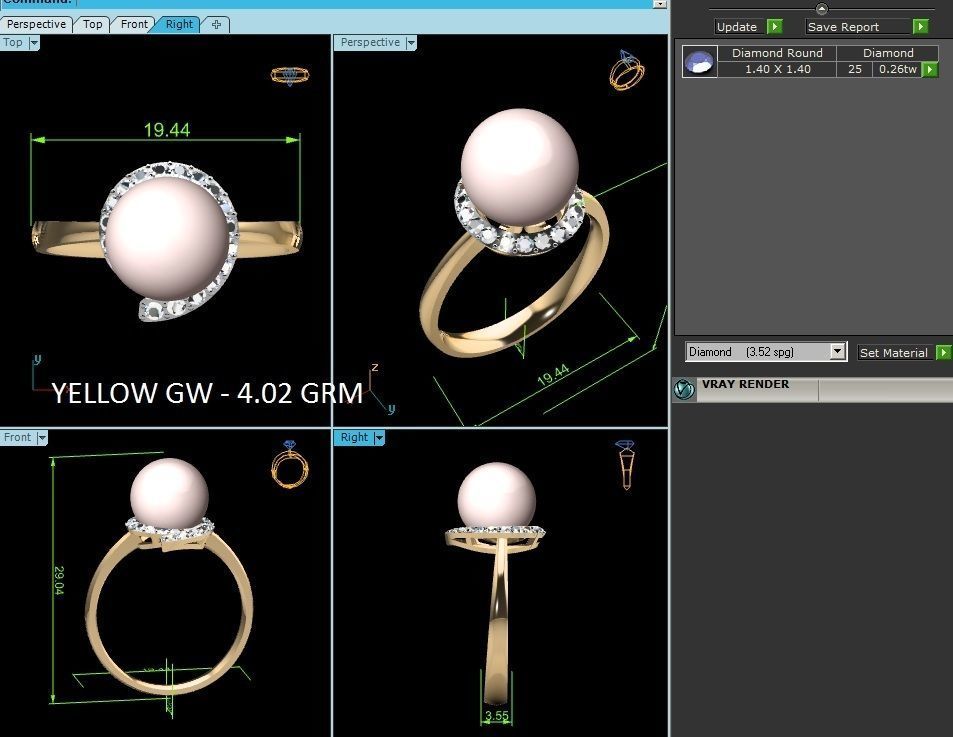
Task: Open the Front viewport title dropdown arrow
Action: [41, 437]
